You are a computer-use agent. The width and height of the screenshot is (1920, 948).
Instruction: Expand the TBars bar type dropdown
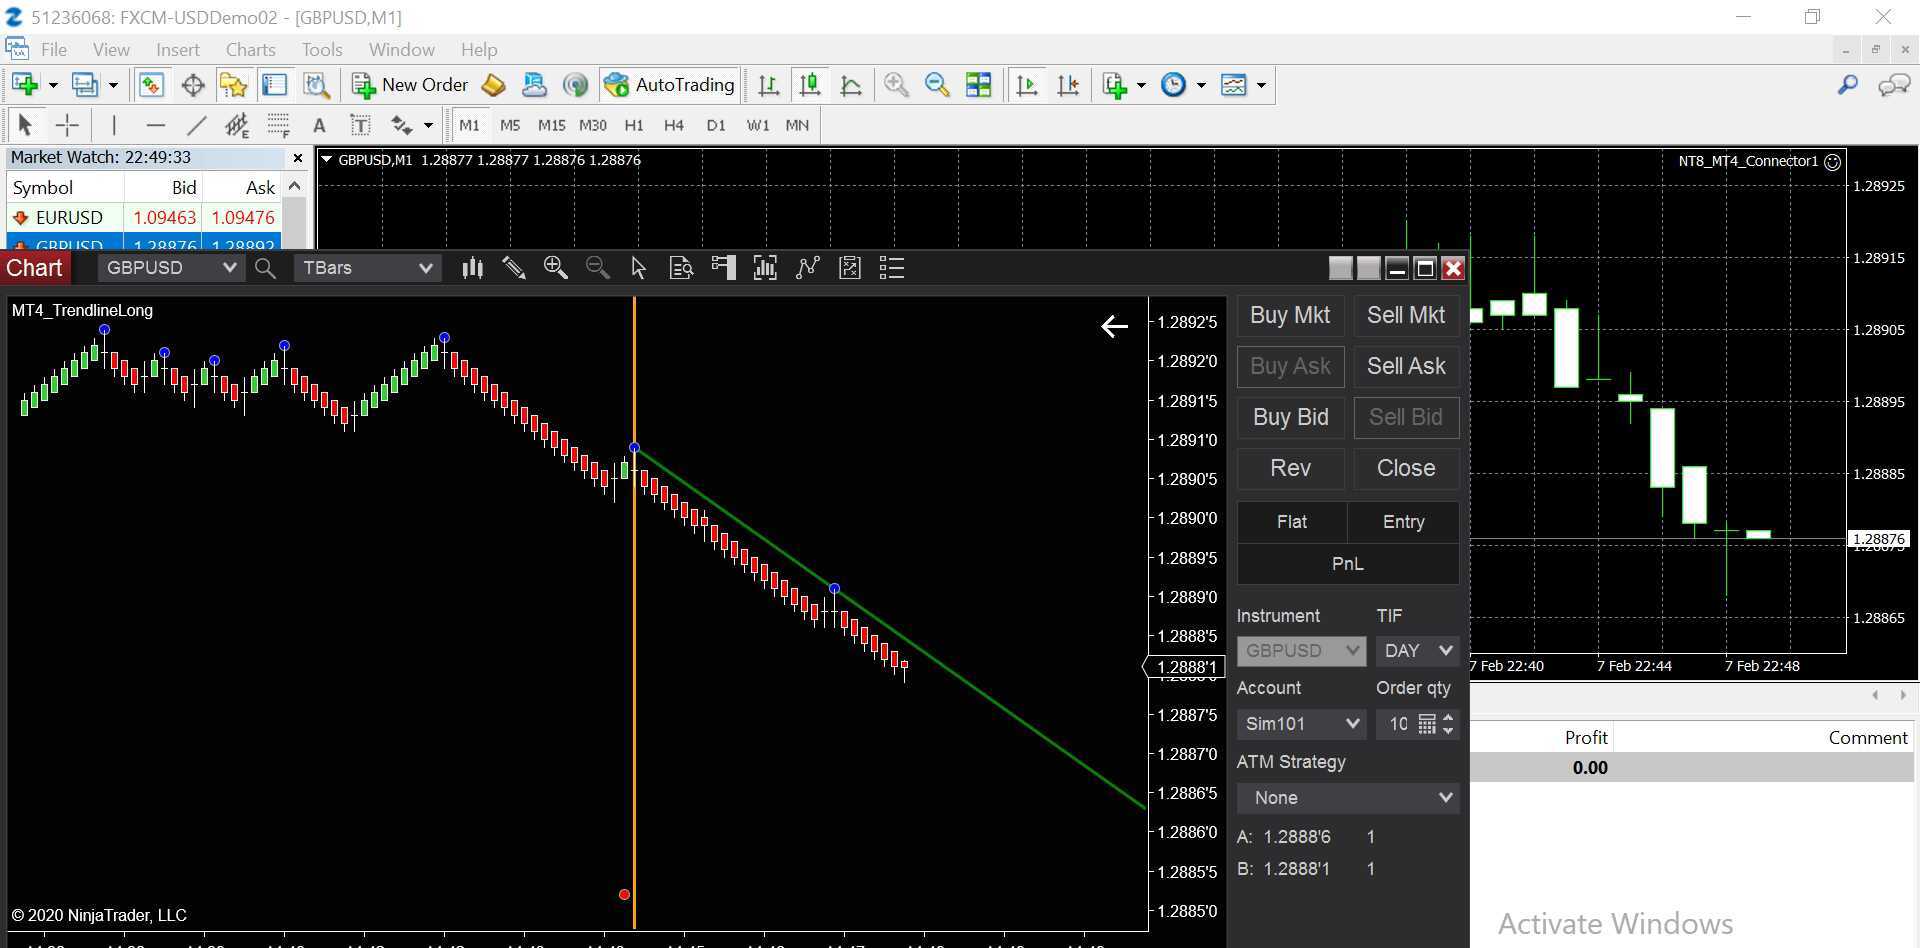point(367,268)
